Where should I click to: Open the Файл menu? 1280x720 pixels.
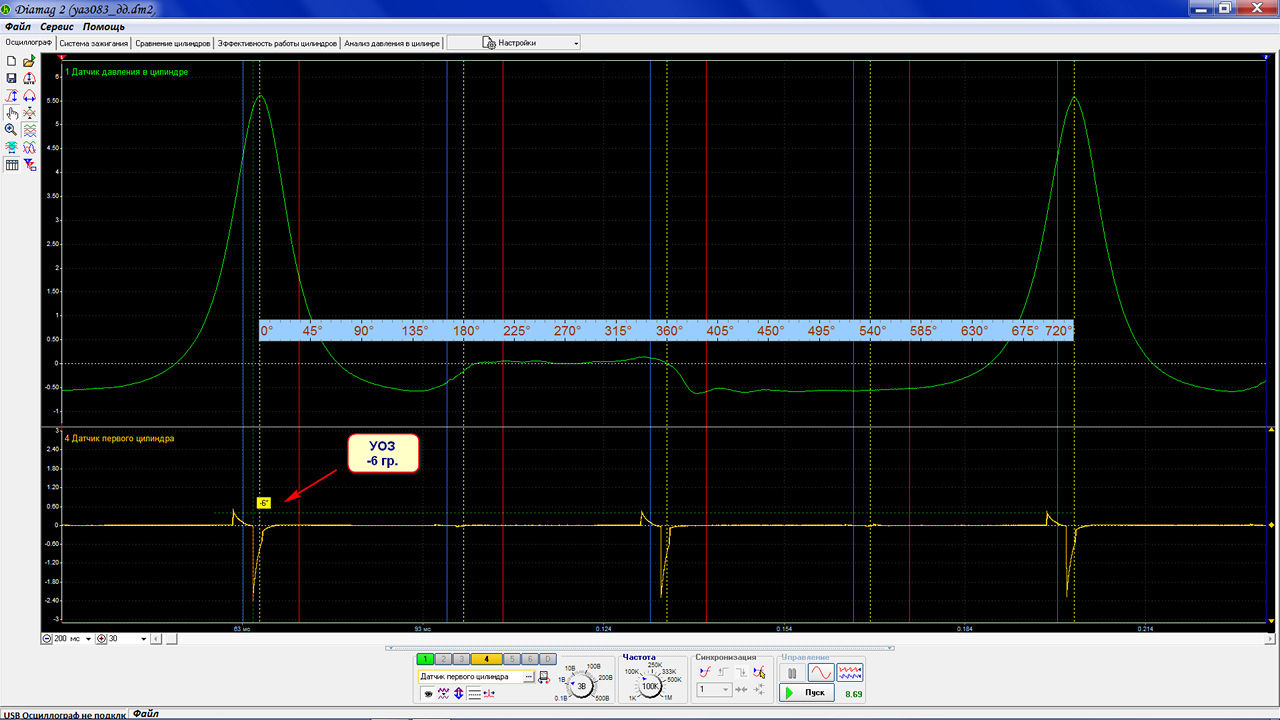coord(18,26)
